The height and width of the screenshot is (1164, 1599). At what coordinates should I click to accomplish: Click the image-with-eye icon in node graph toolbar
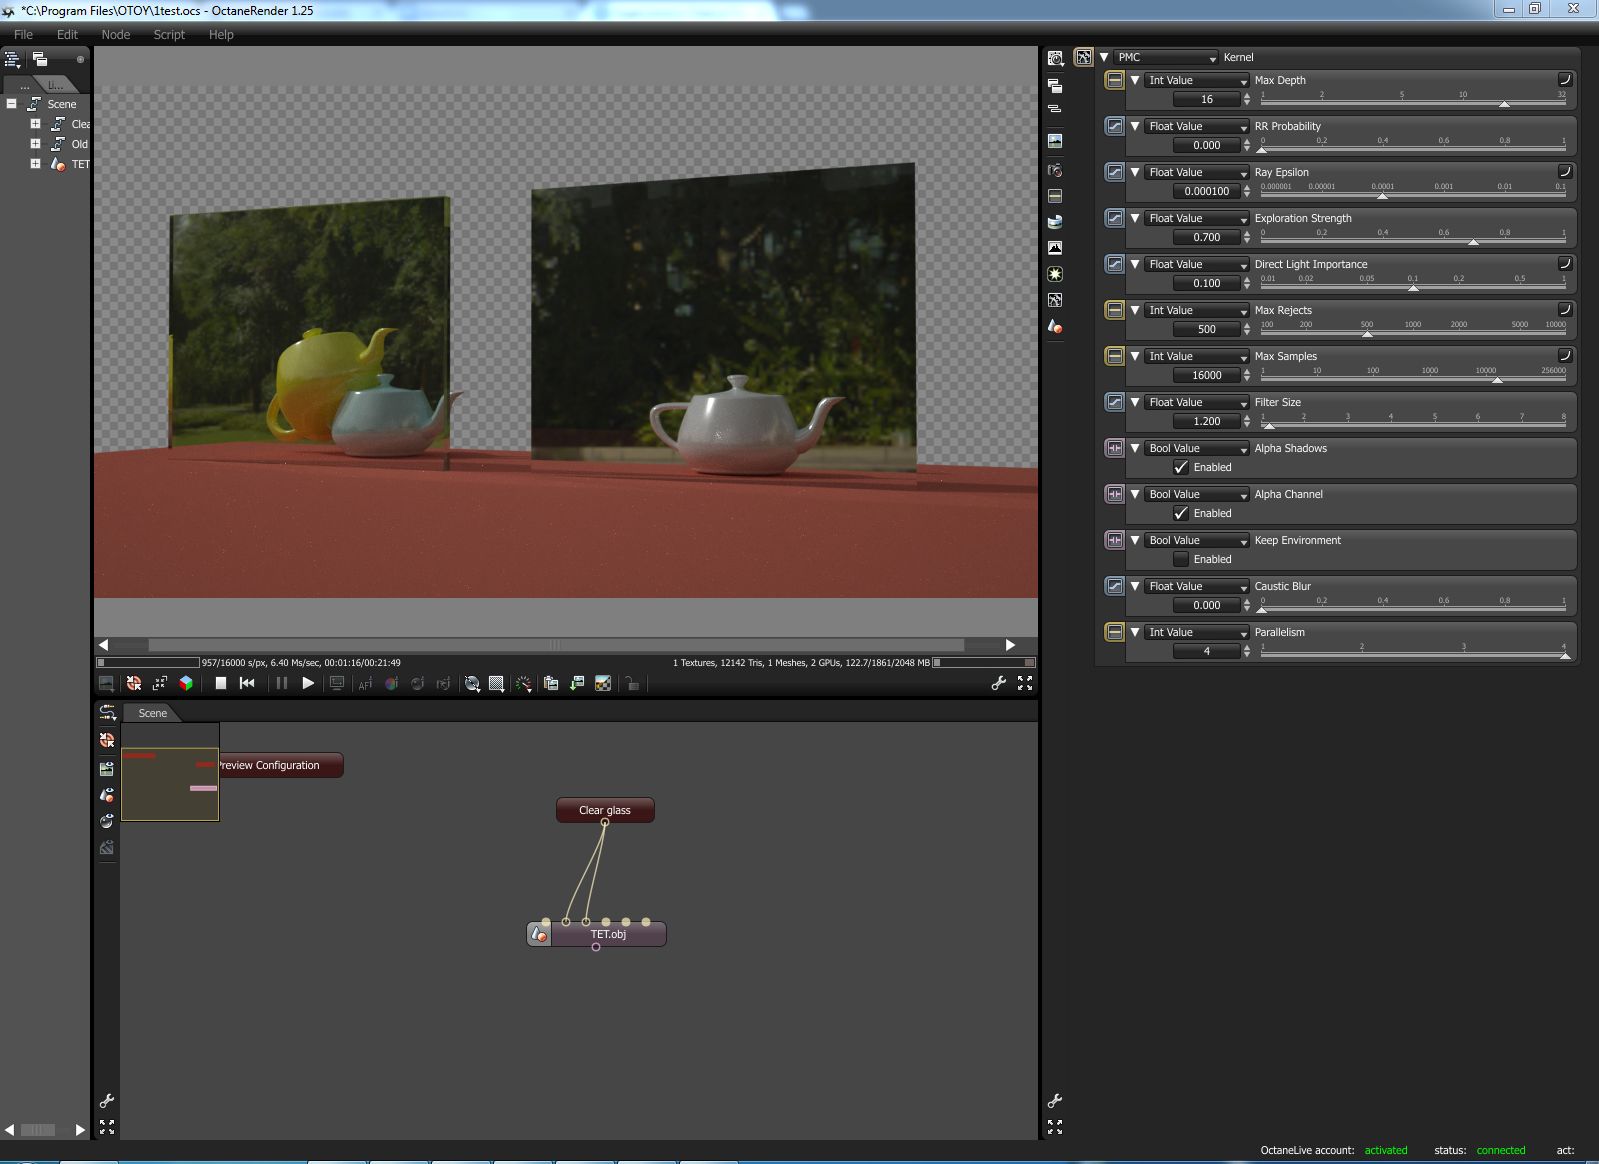[107, 769]
